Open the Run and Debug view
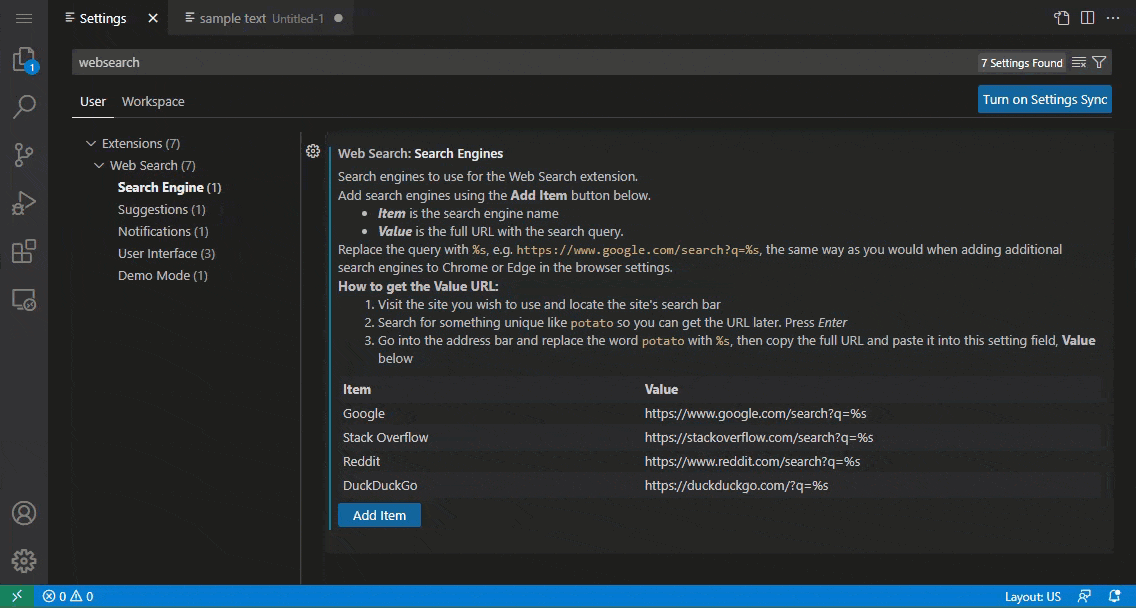The height and width of the screenshot is (608, 1136). [x=24, y=203]
